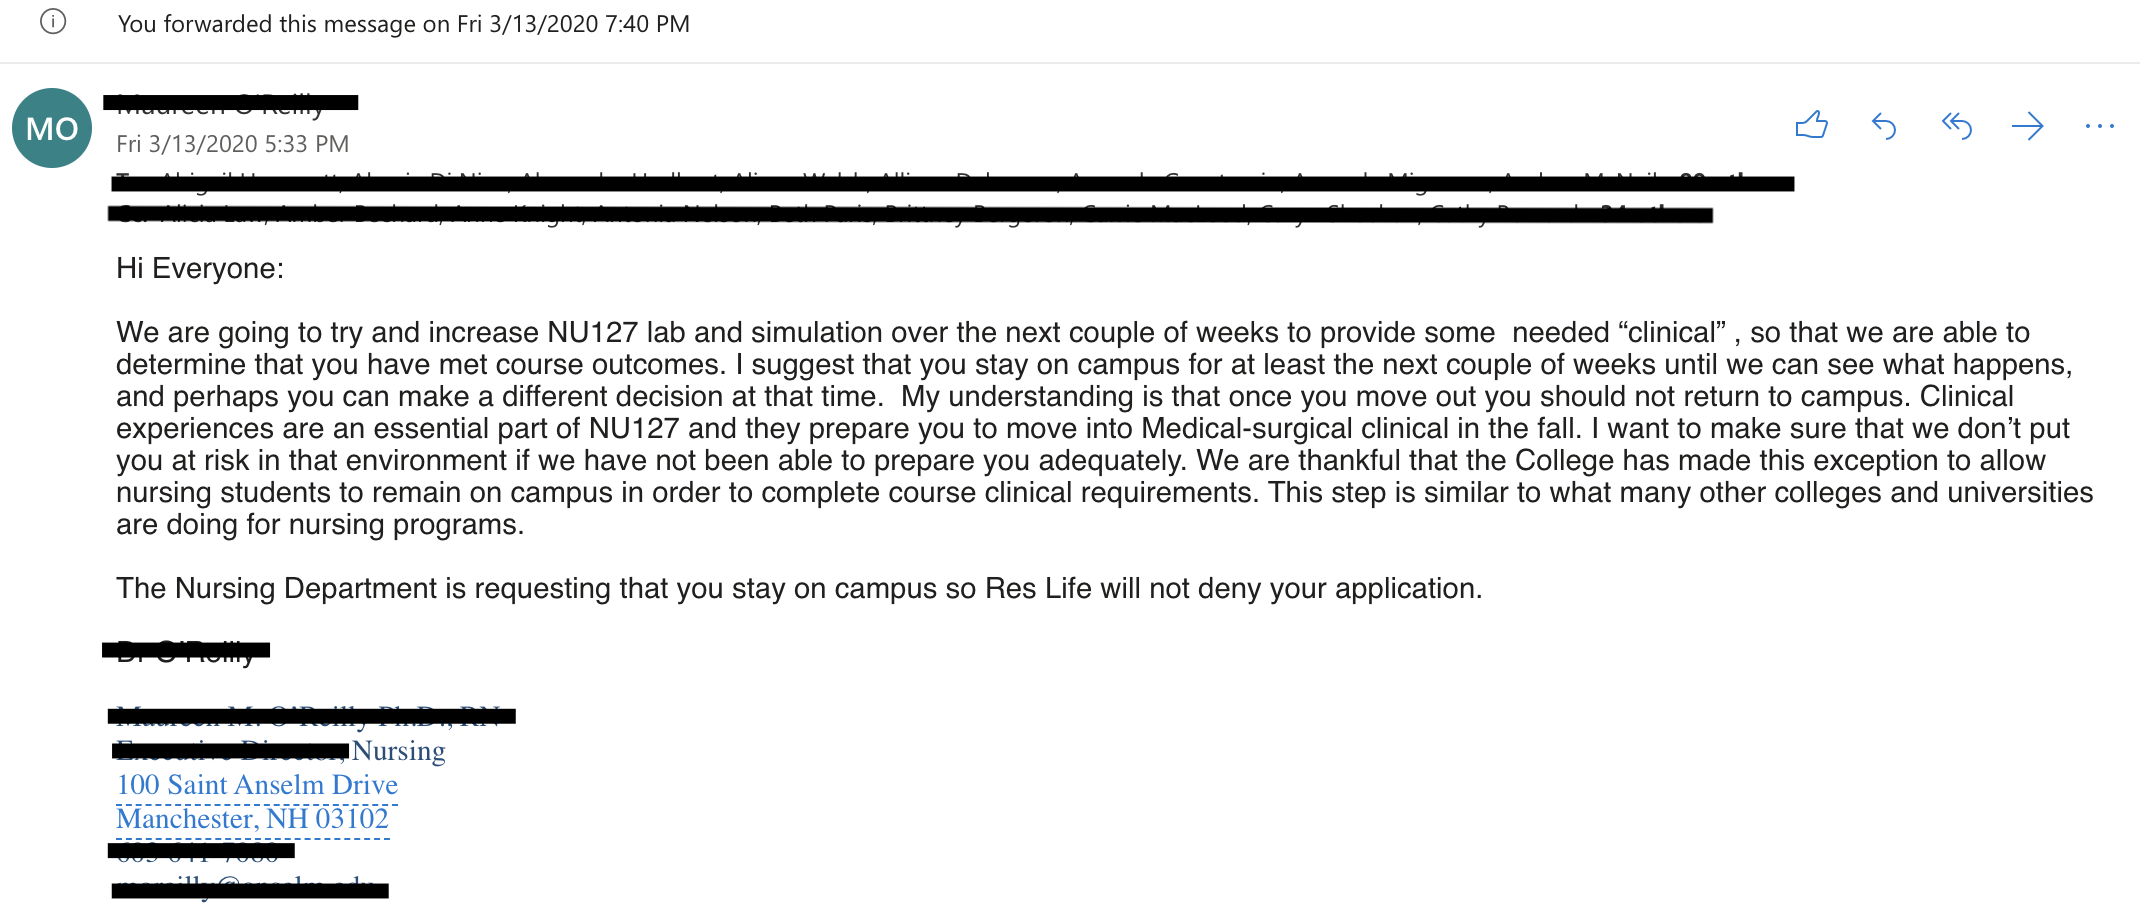Select the 'You forwarded this message' notice
The height and width of the screenshot is (912, 2140).
pos(403,24)
